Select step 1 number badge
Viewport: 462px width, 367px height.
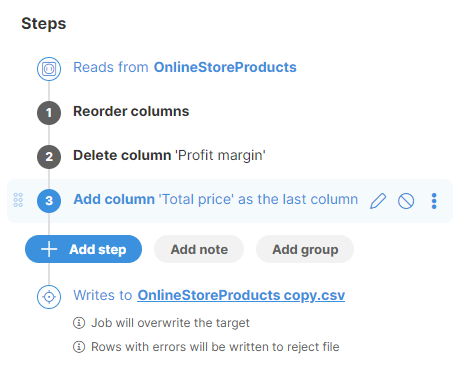[49, 113]
